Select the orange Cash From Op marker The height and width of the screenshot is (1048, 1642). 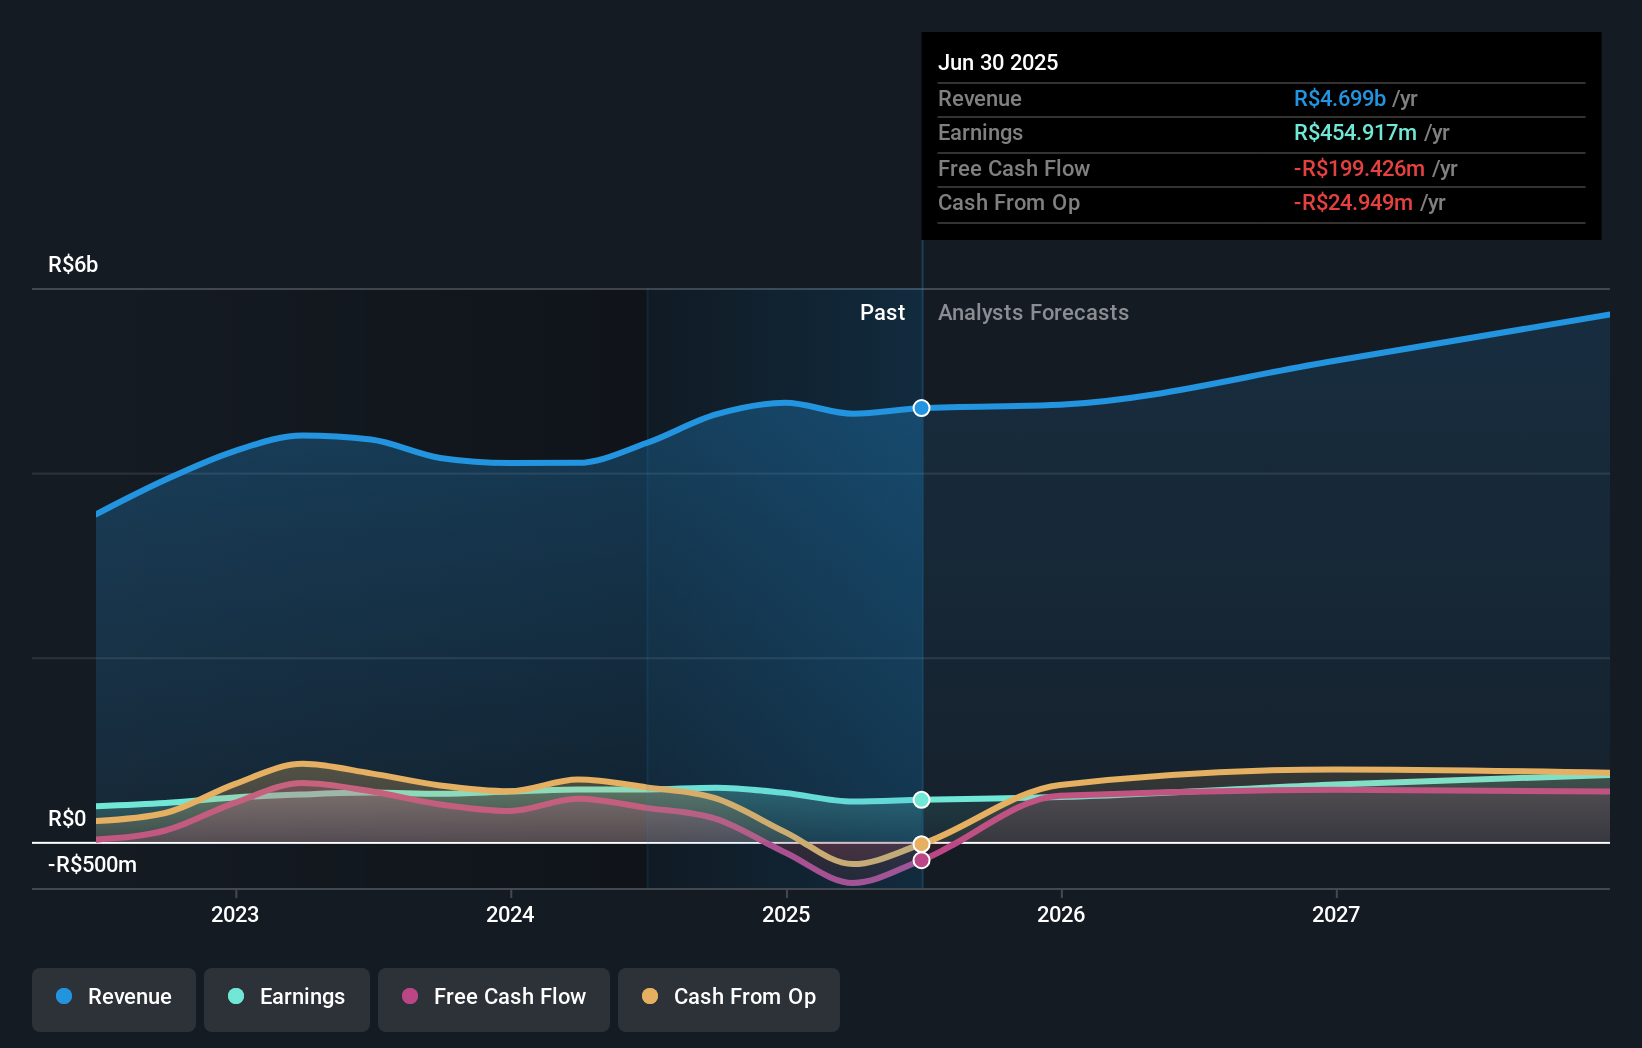tap(921, 843)
